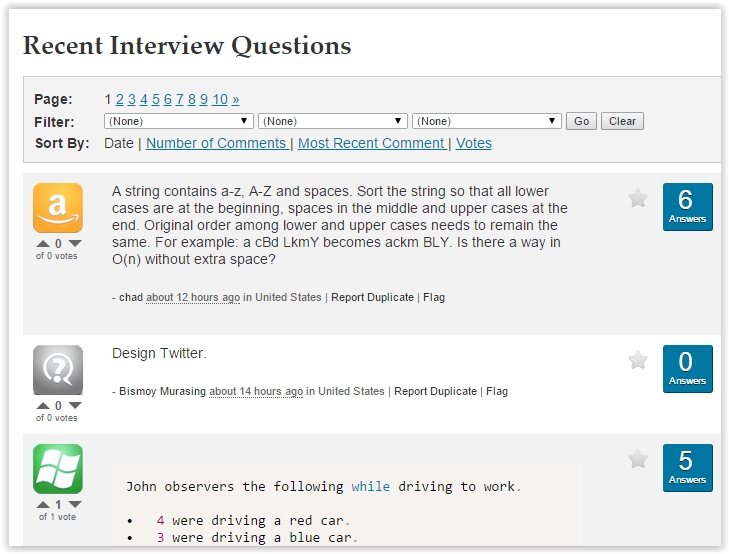This screenshot has width=729, height=554.
Task: Toggle favorite star on Microsoft question
Action: (x=638, y=459)
